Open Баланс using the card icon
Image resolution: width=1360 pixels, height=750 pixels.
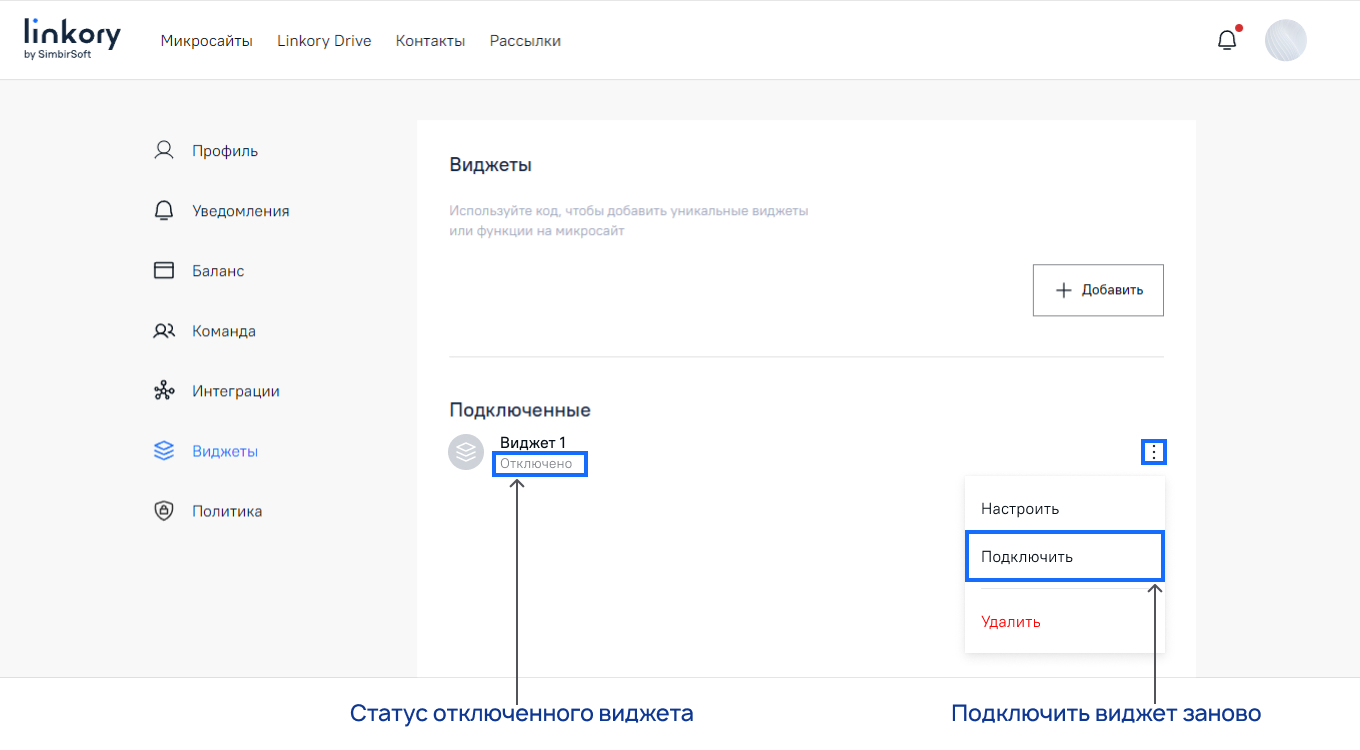click(x=163, y=270)
